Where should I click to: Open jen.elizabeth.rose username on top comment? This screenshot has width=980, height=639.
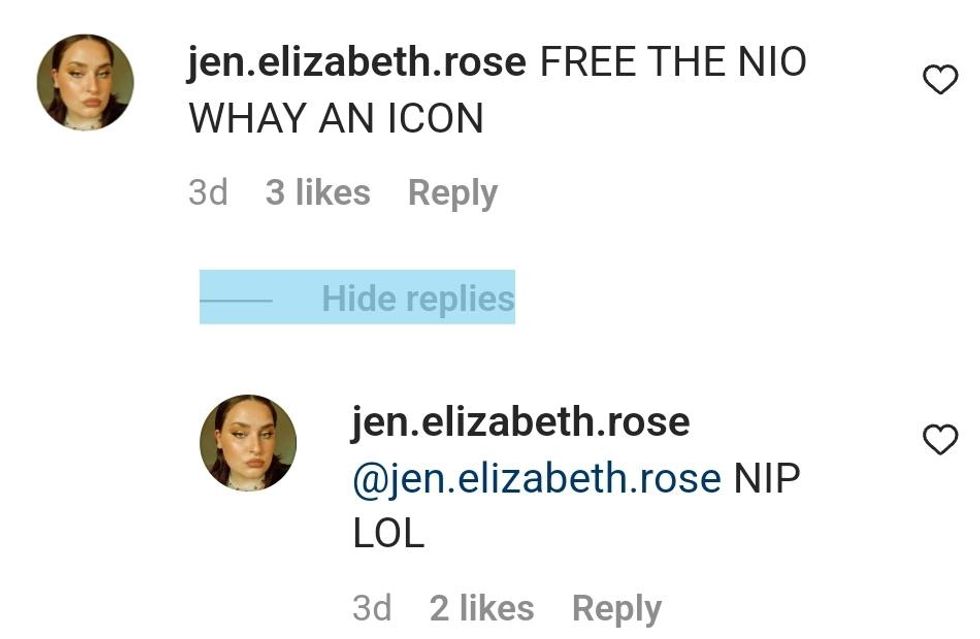[x=357, y=63]
